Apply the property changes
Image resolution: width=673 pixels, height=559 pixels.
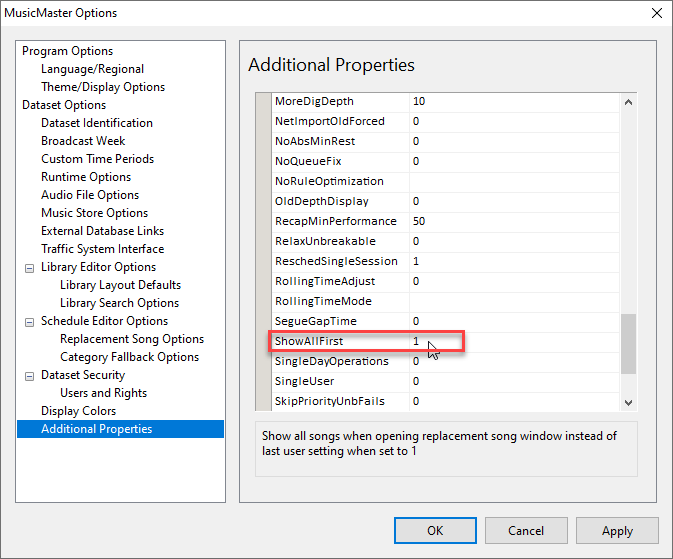[617, 531]
